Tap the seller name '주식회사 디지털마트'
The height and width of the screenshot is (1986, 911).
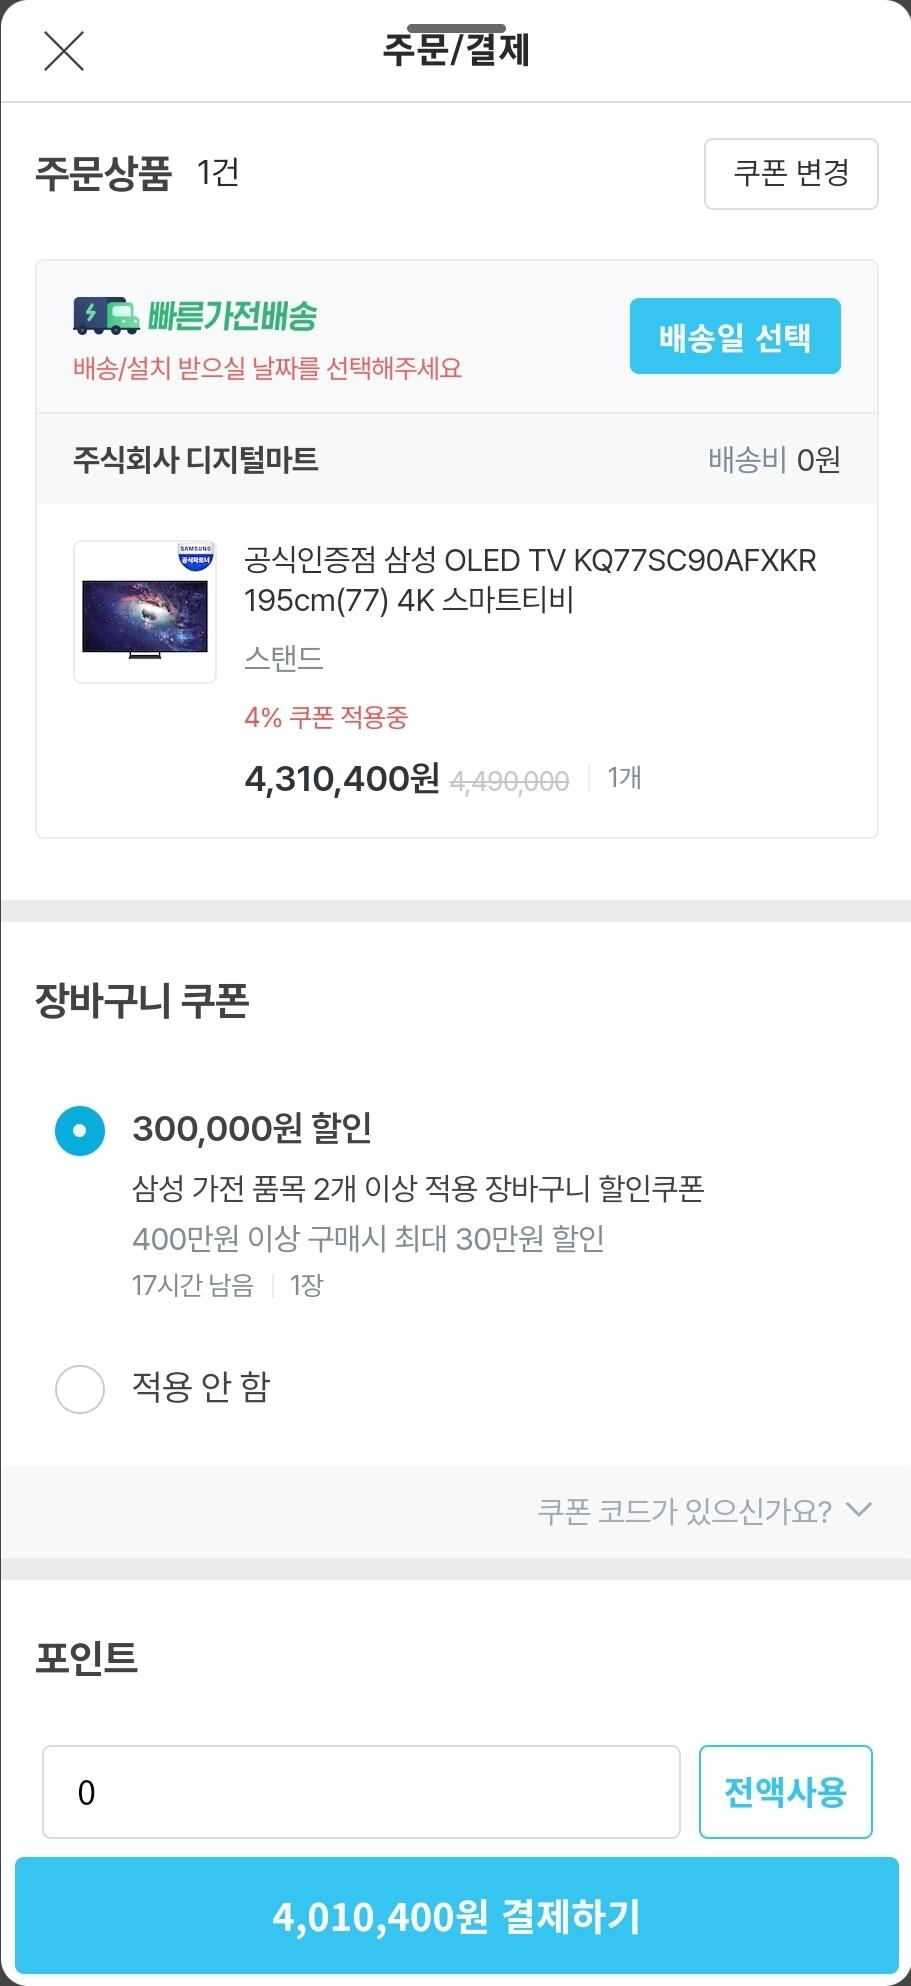pos(196,460)
